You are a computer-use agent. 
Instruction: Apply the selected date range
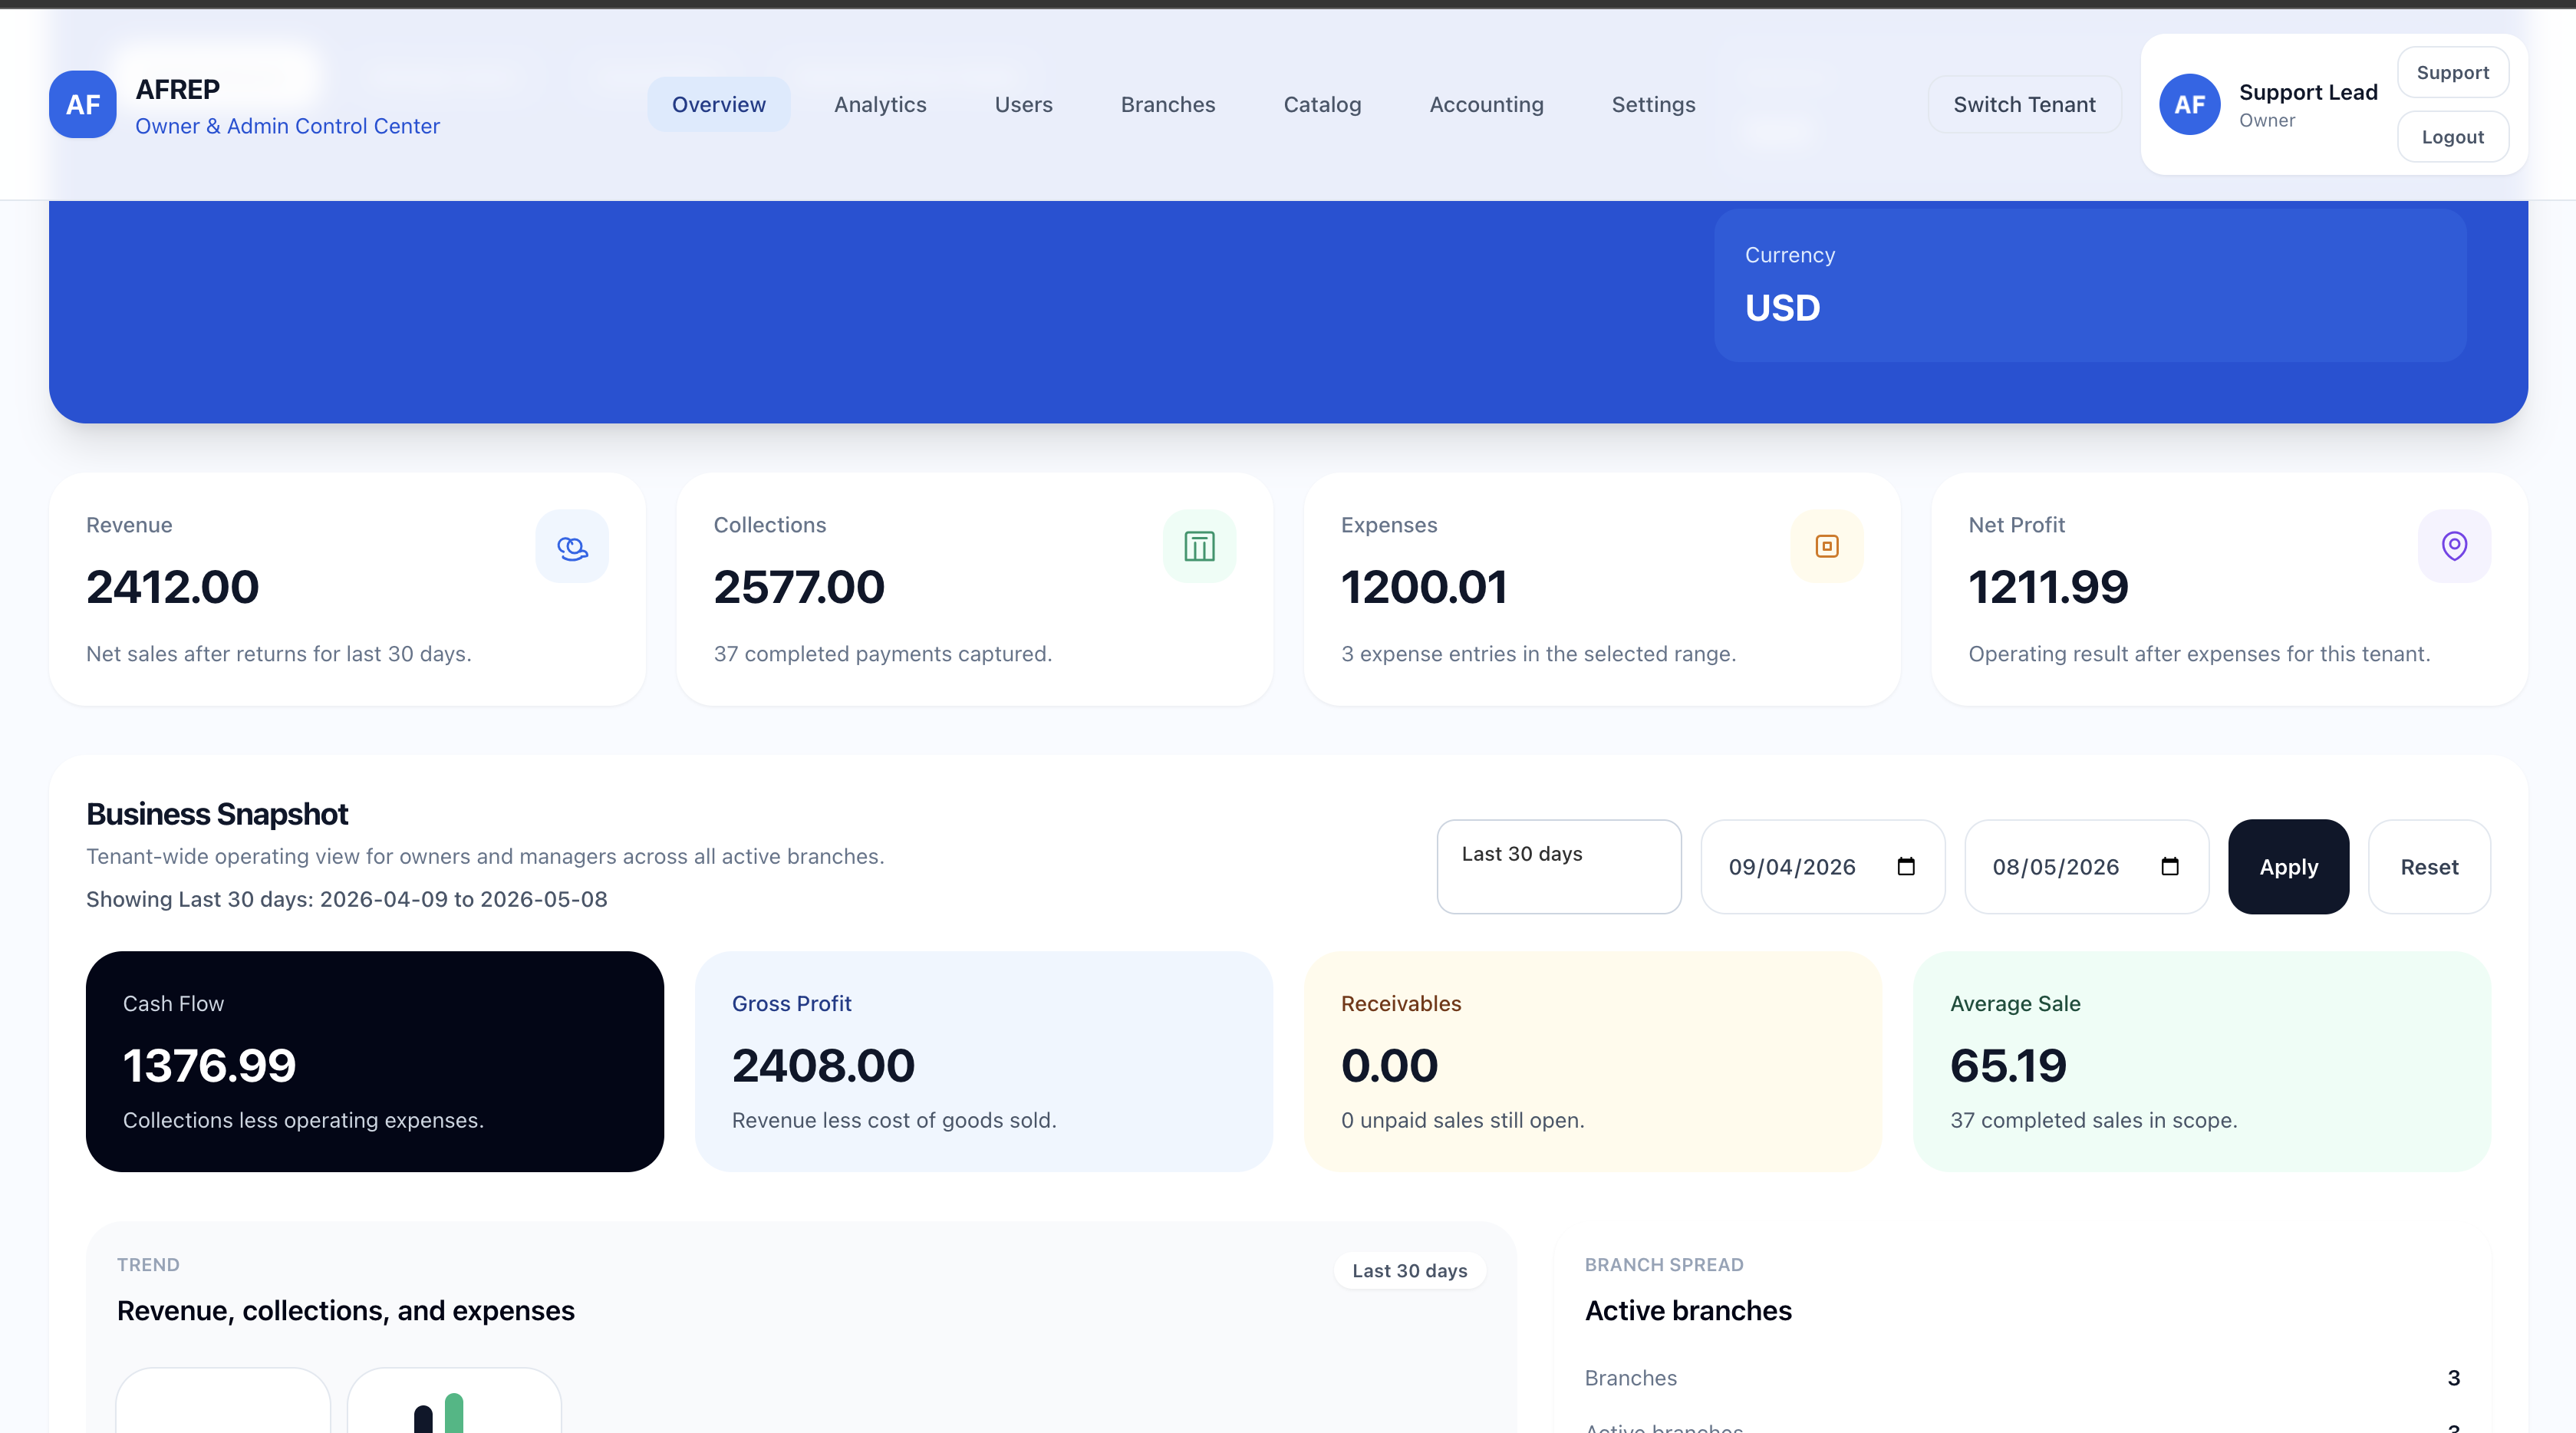[x=2288, y=866]
